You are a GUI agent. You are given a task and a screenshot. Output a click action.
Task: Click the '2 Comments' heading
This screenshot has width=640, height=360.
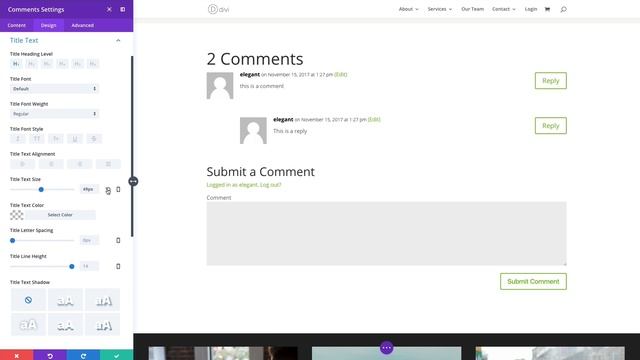[255, 59]
